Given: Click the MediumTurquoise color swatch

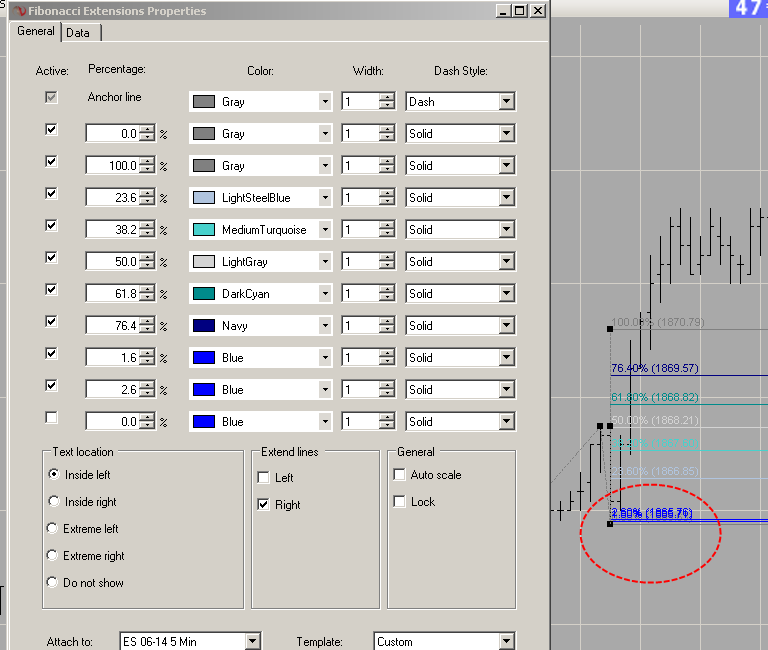Looking at the screenshot, I should tap(204, 230).
